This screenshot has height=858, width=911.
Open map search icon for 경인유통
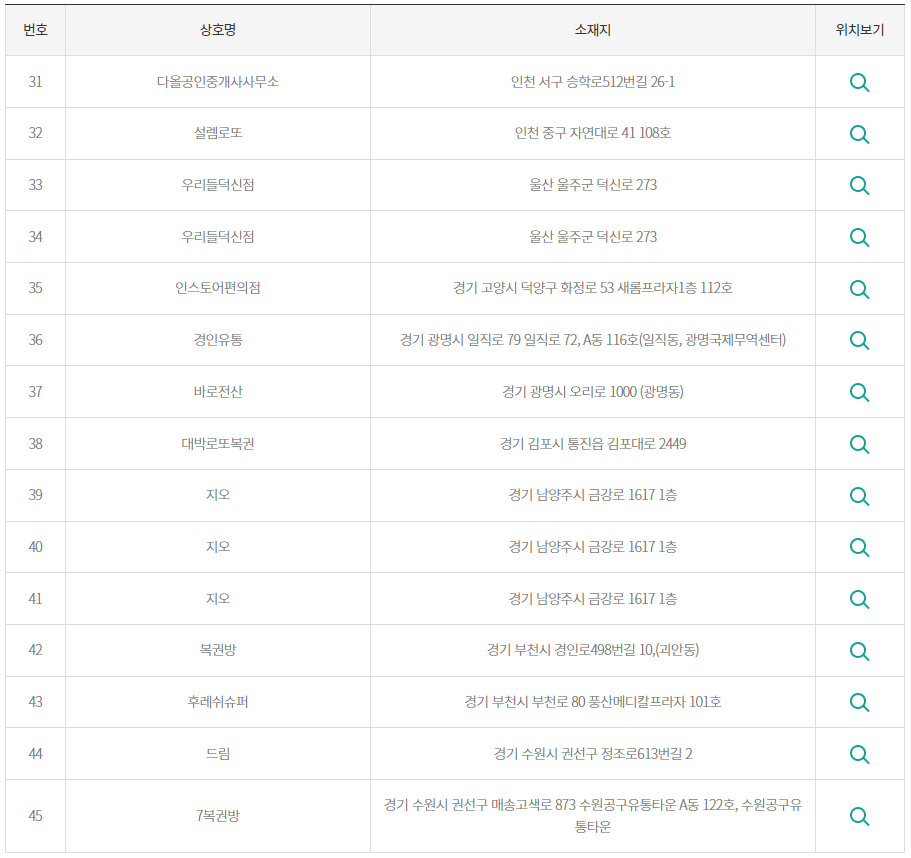click(859, 340)
